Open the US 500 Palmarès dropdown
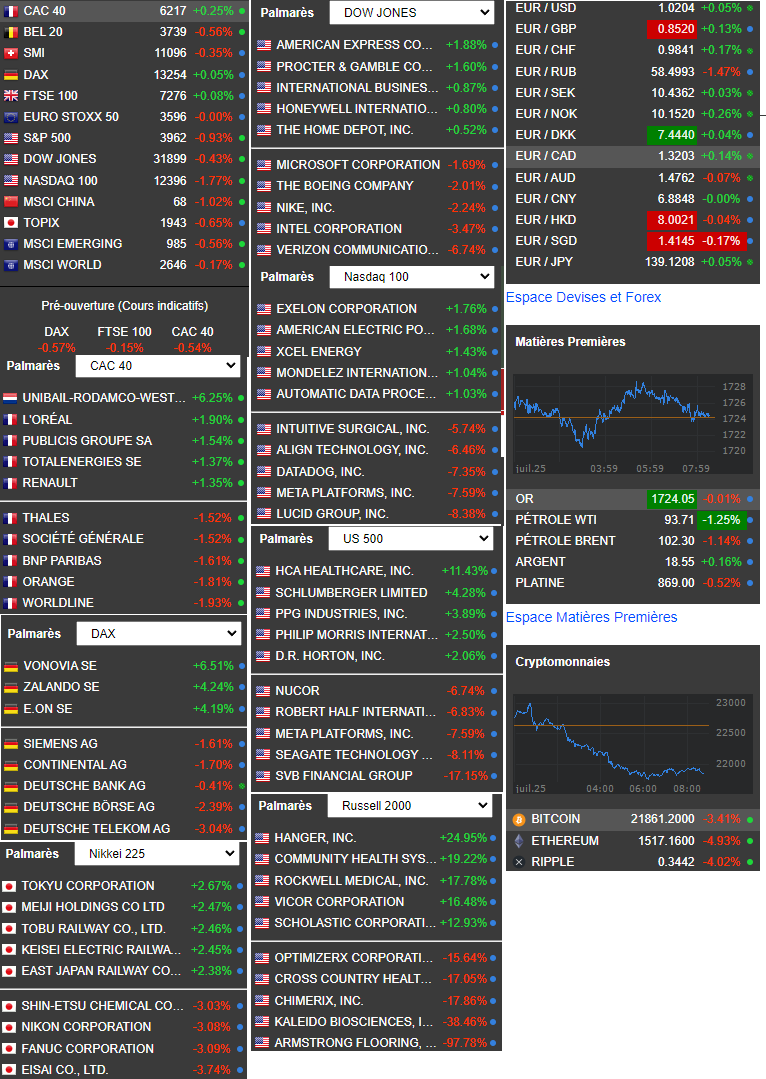This screenshot has height=1079, width=766. click(x=411, y=539)
